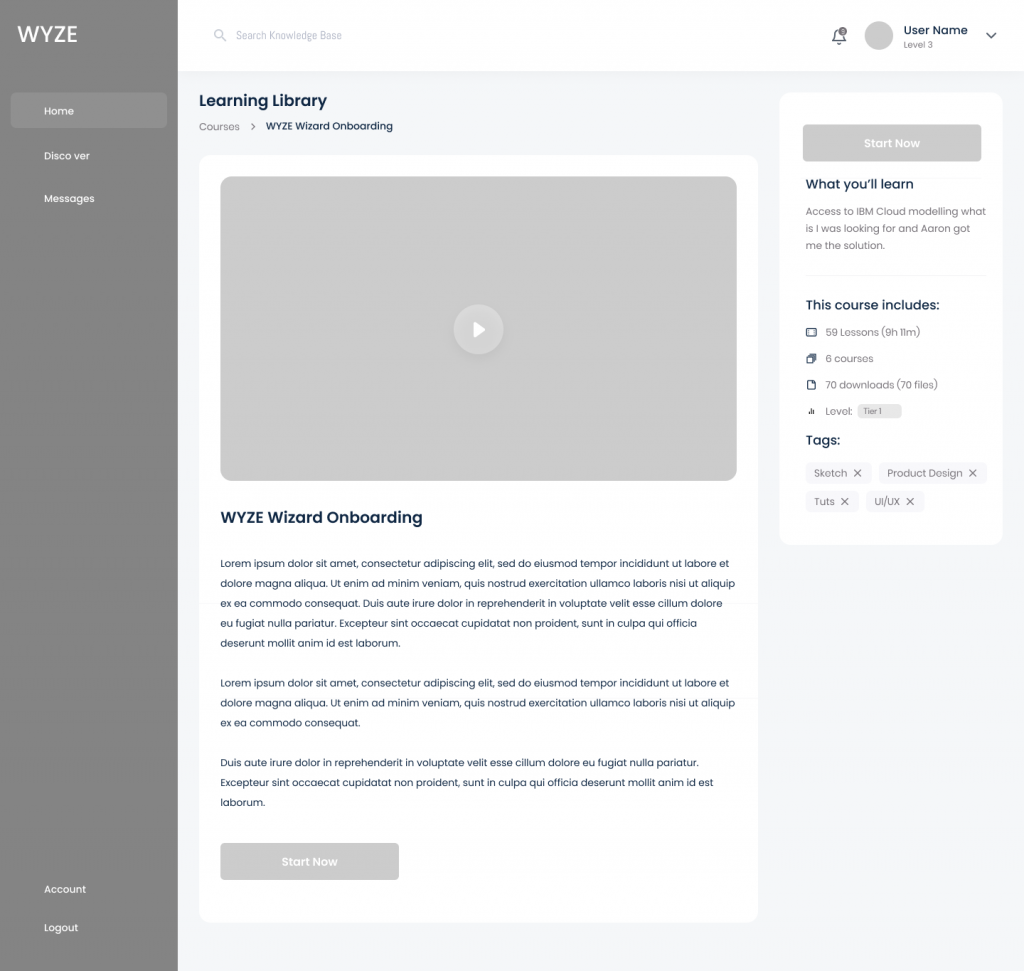This screenshot has width=1024, height=971.
Task: Click the UI/UX tag label
Action: coord(887,501)
